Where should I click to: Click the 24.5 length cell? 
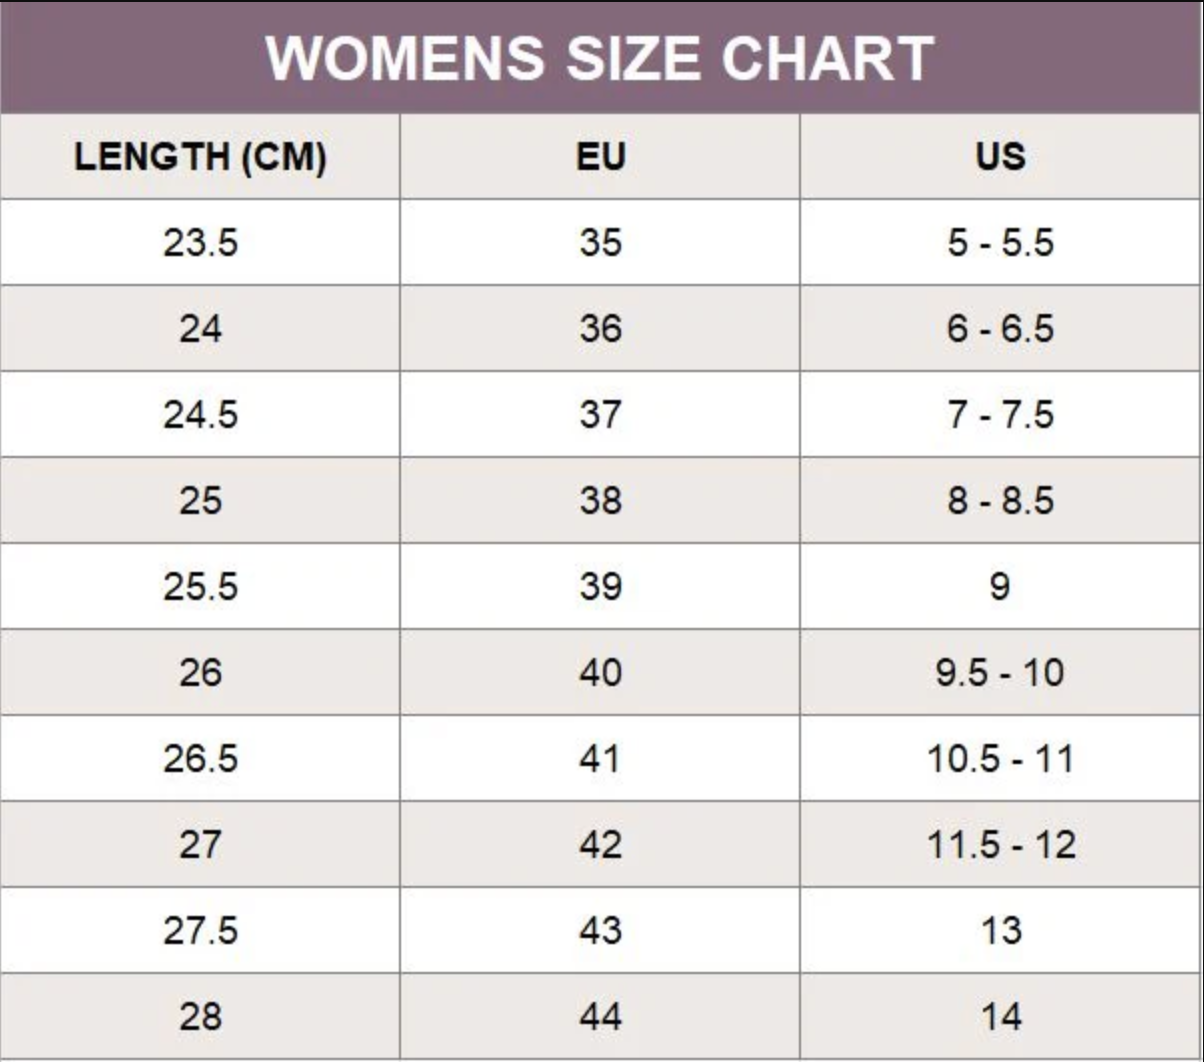pos(200,415)
